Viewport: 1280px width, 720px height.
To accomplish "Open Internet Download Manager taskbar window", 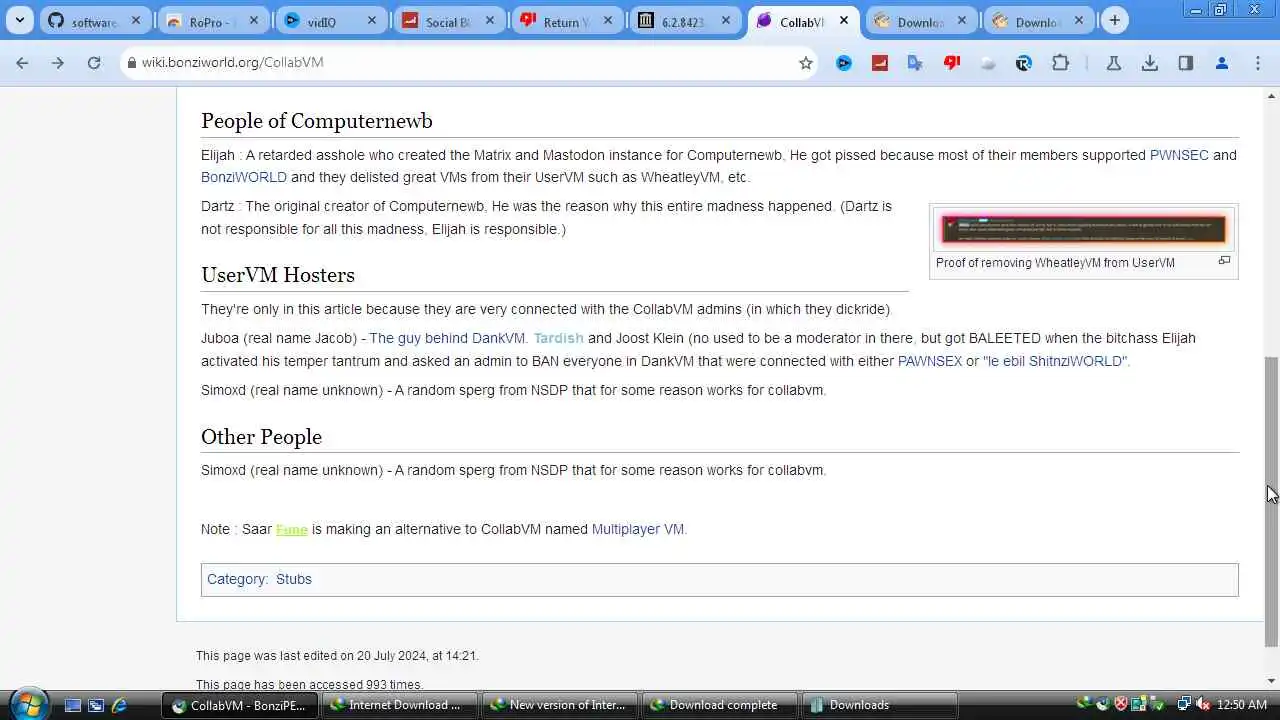I will point(398,705).
